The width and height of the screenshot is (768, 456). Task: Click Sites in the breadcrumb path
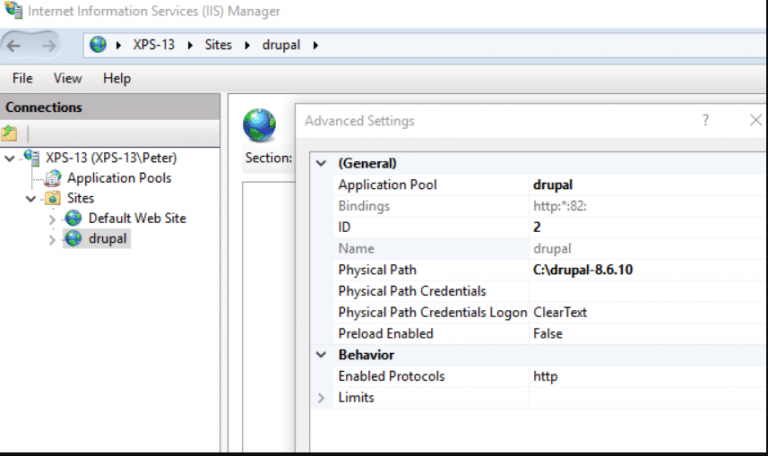tap(218, 45)
